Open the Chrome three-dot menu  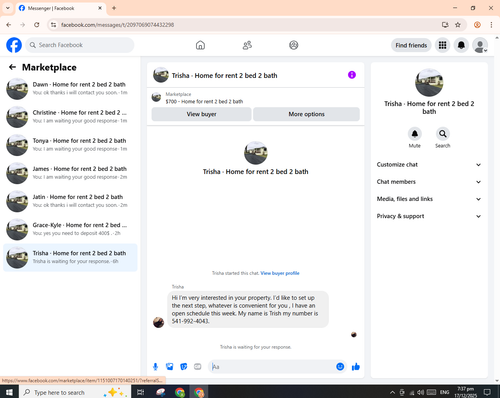click(491, 25)
